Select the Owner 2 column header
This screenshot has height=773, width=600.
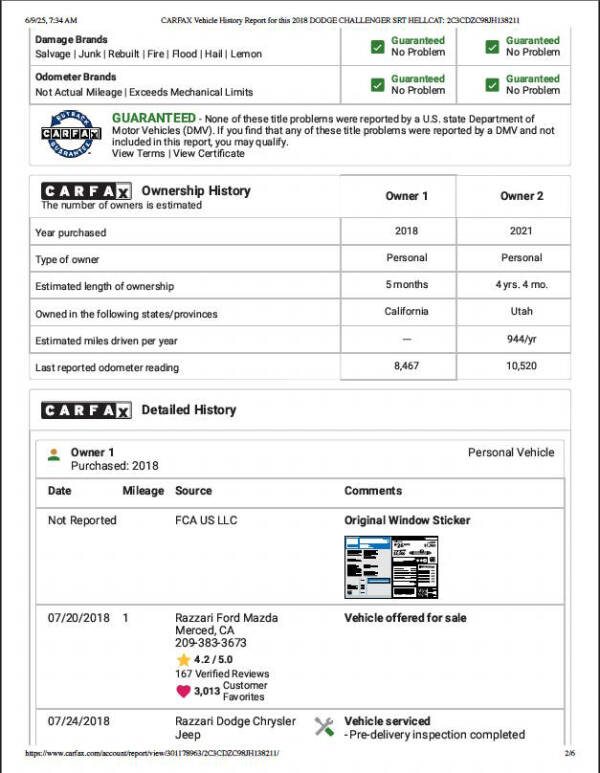[x=522, y=196]
